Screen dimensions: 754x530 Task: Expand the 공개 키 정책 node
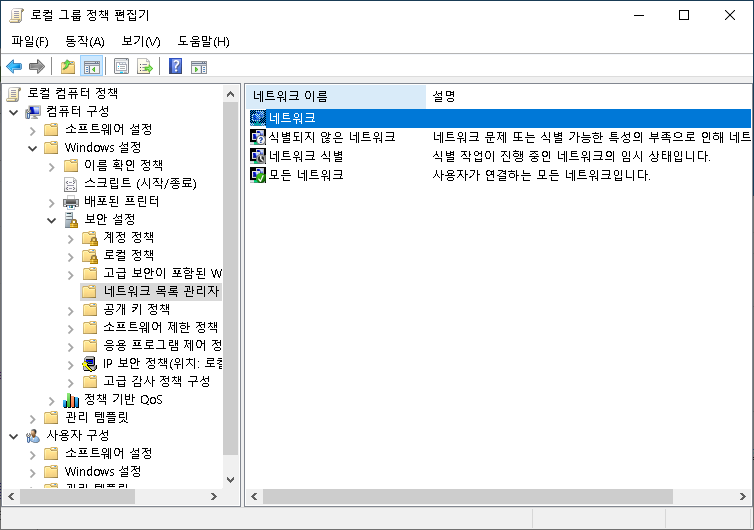[71, 311]
